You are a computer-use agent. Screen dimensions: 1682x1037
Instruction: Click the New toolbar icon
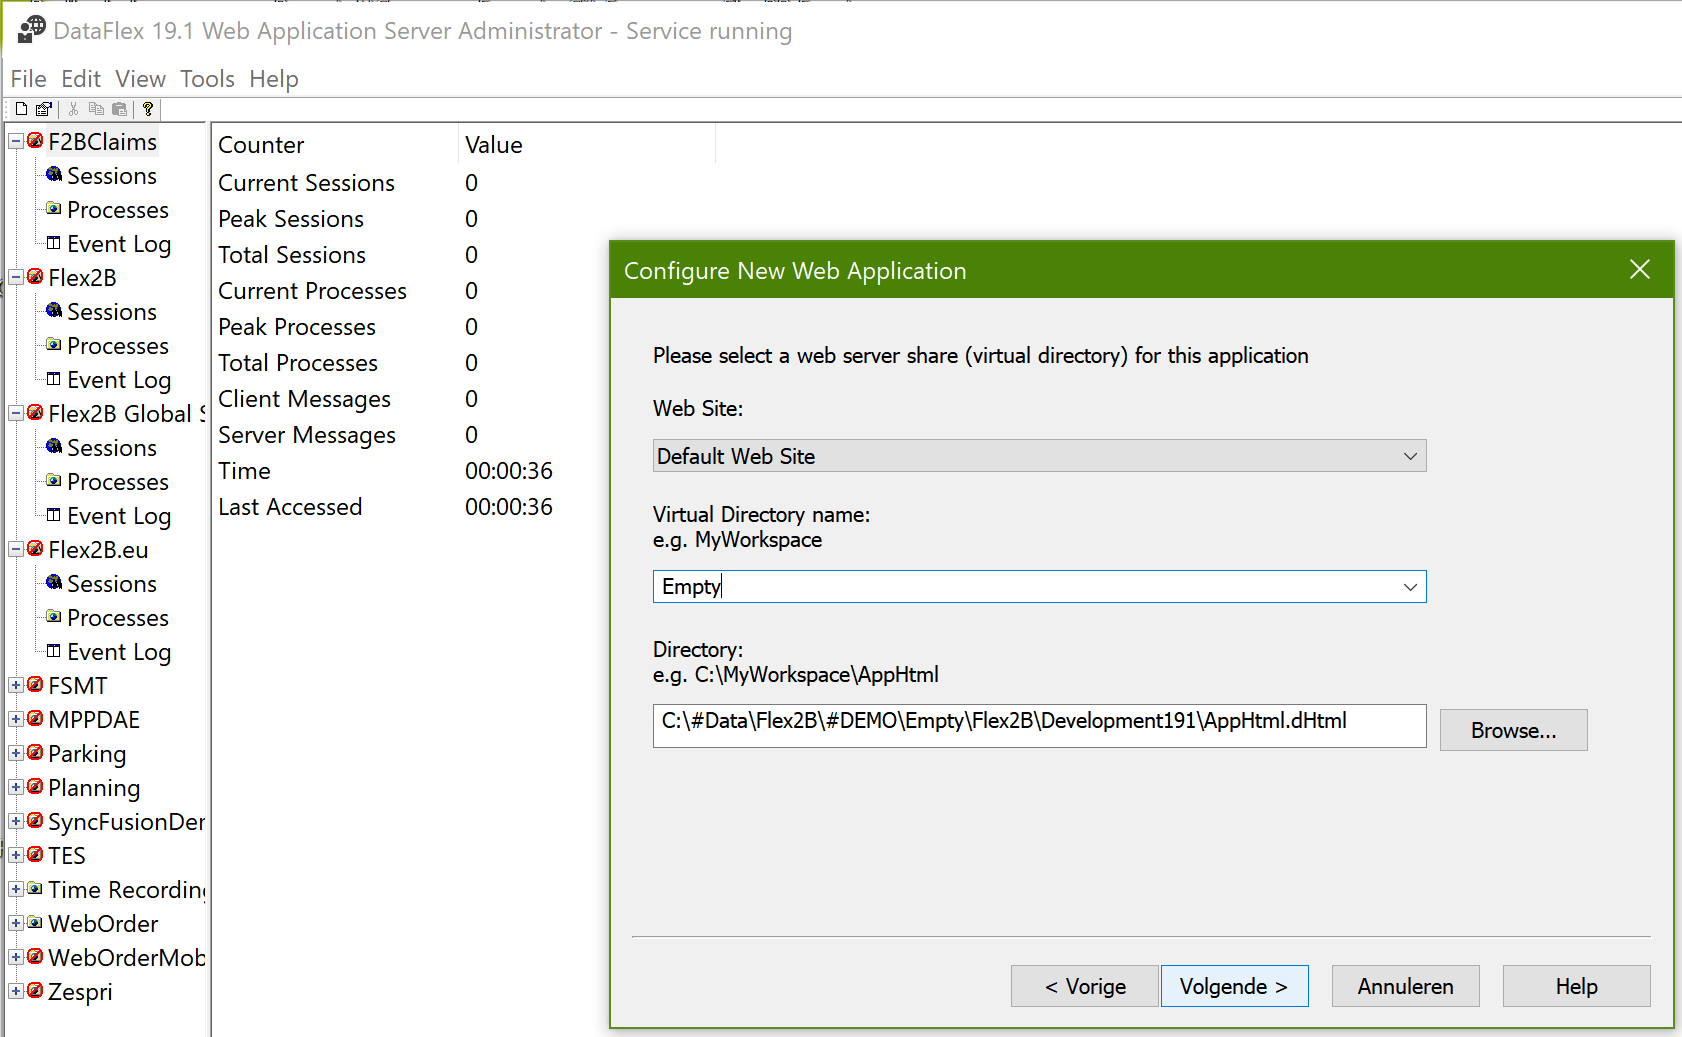click(21, 109)
